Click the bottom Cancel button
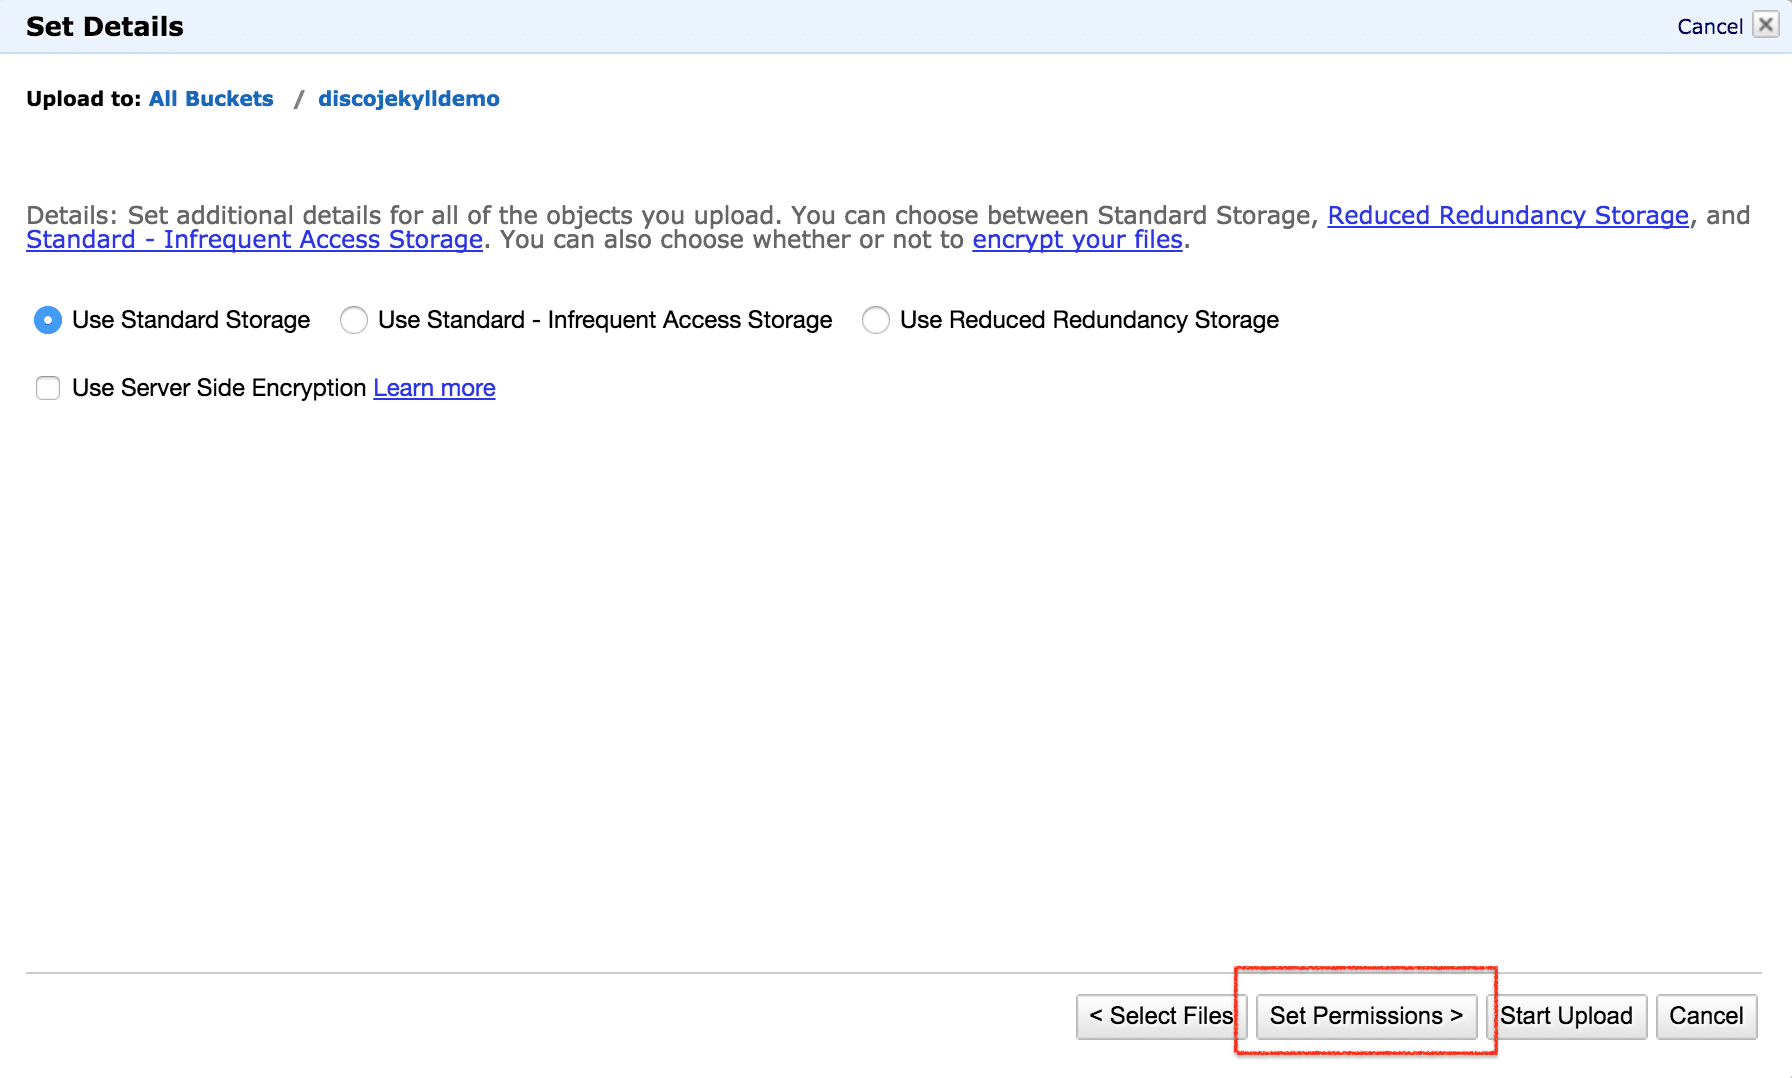 click(x=1705, y=1016)
